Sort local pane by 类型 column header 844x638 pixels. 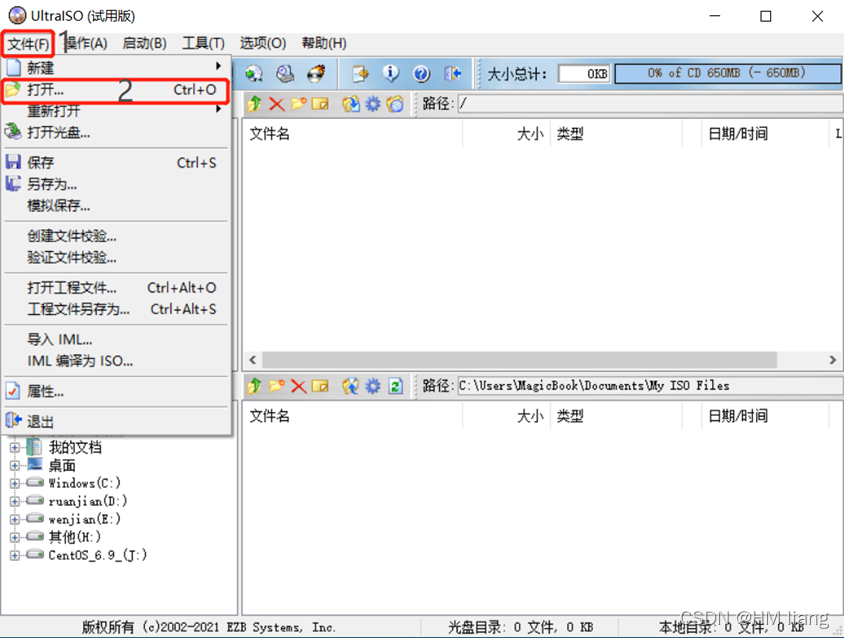[x=616, y=416]
